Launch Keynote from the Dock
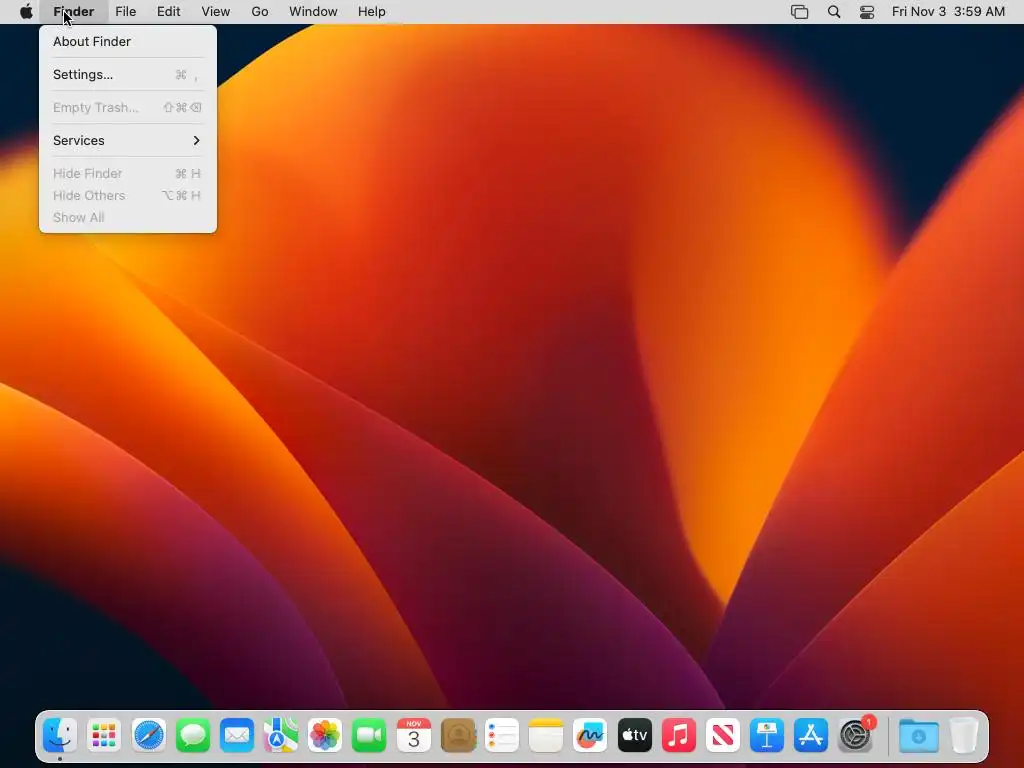 click(767, 735)
